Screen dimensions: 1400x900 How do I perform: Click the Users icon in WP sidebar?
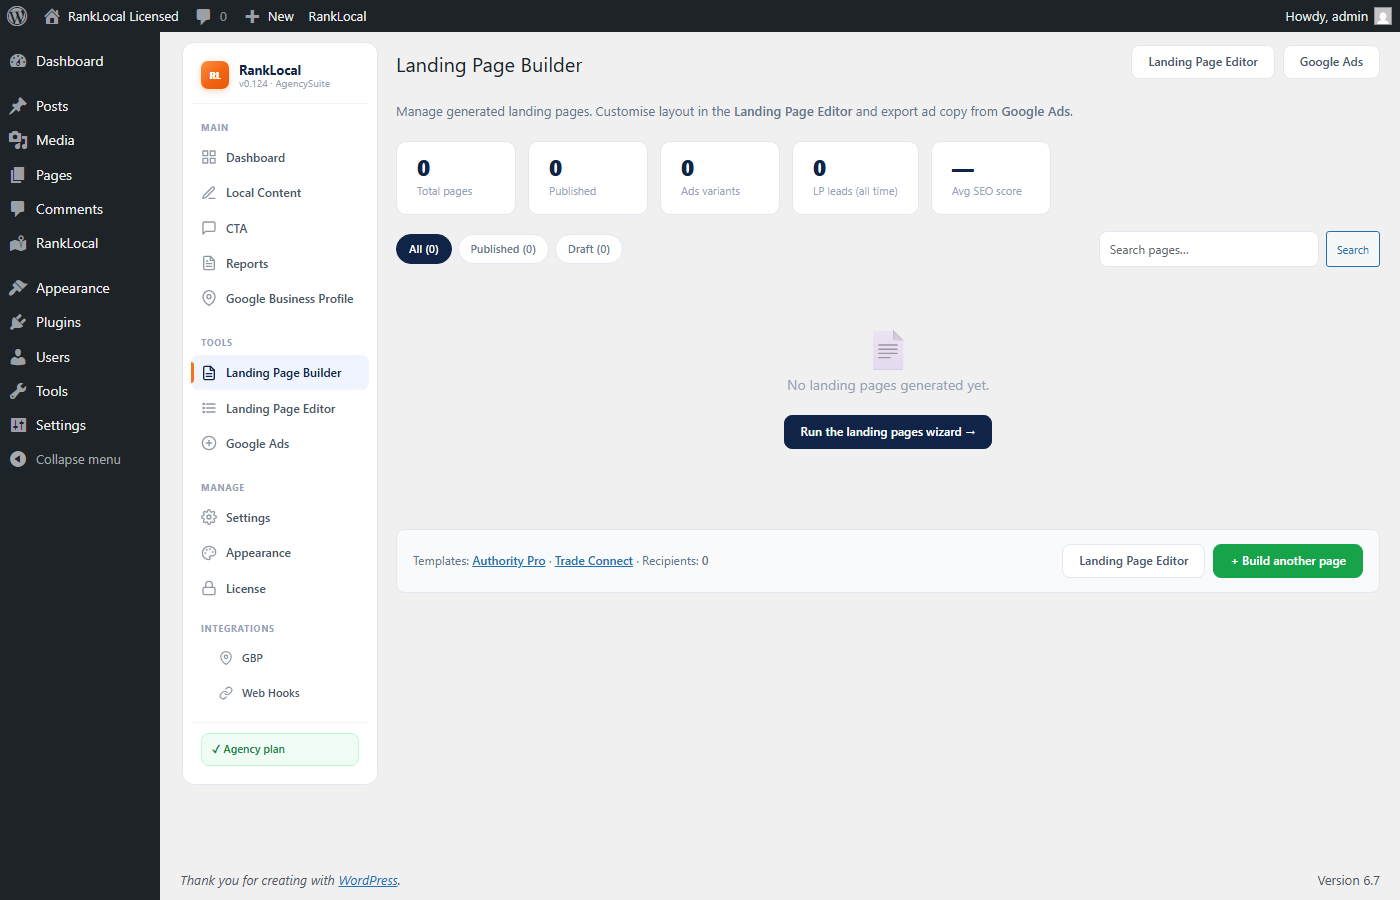pos(18,357)
